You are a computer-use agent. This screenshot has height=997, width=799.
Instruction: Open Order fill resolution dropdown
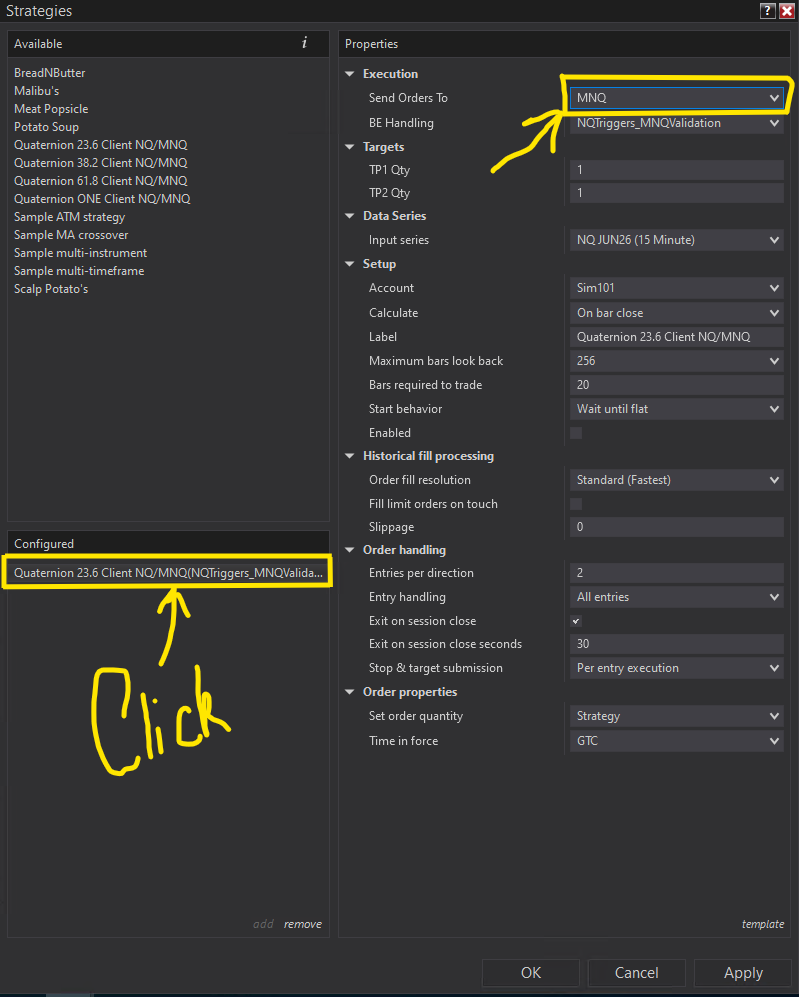point(676,480)
